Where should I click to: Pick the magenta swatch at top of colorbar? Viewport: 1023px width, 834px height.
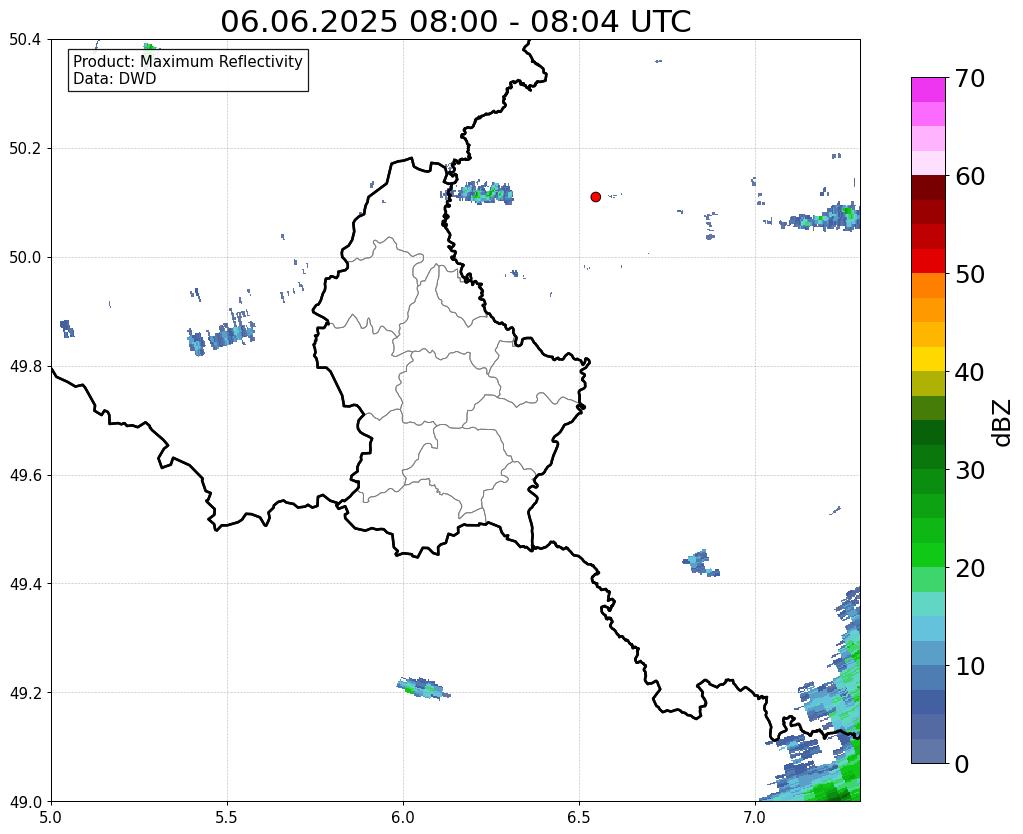pos(928,90)
